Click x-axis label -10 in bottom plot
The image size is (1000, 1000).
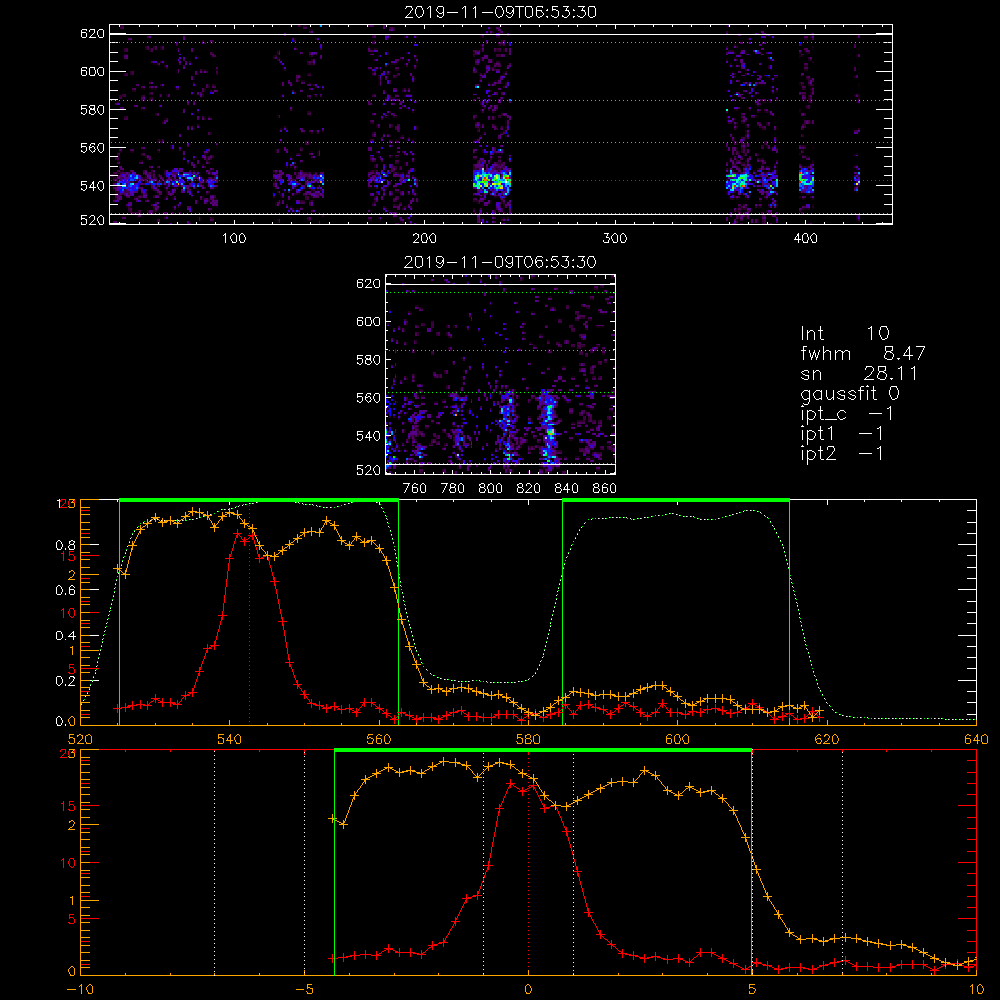80,990
